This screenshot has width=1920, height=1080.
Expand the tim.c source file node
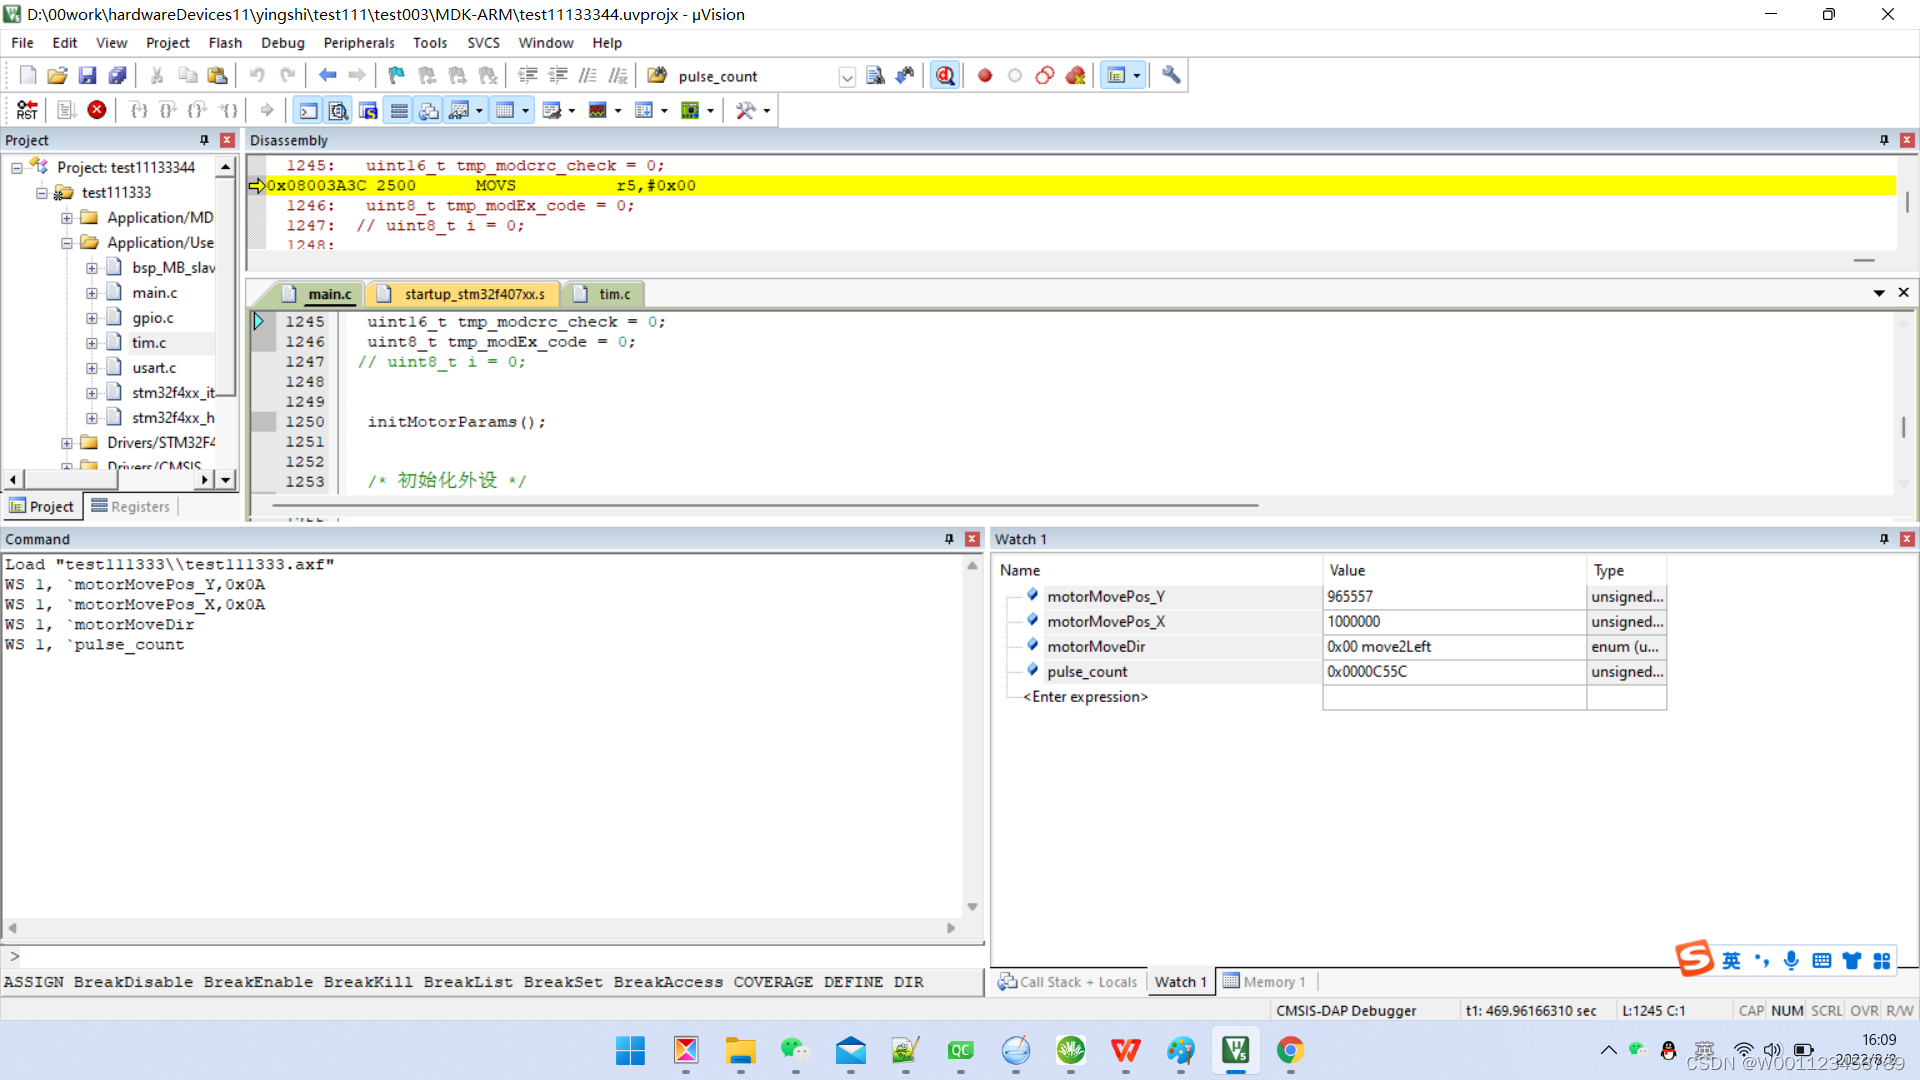[x=91, y=342]
